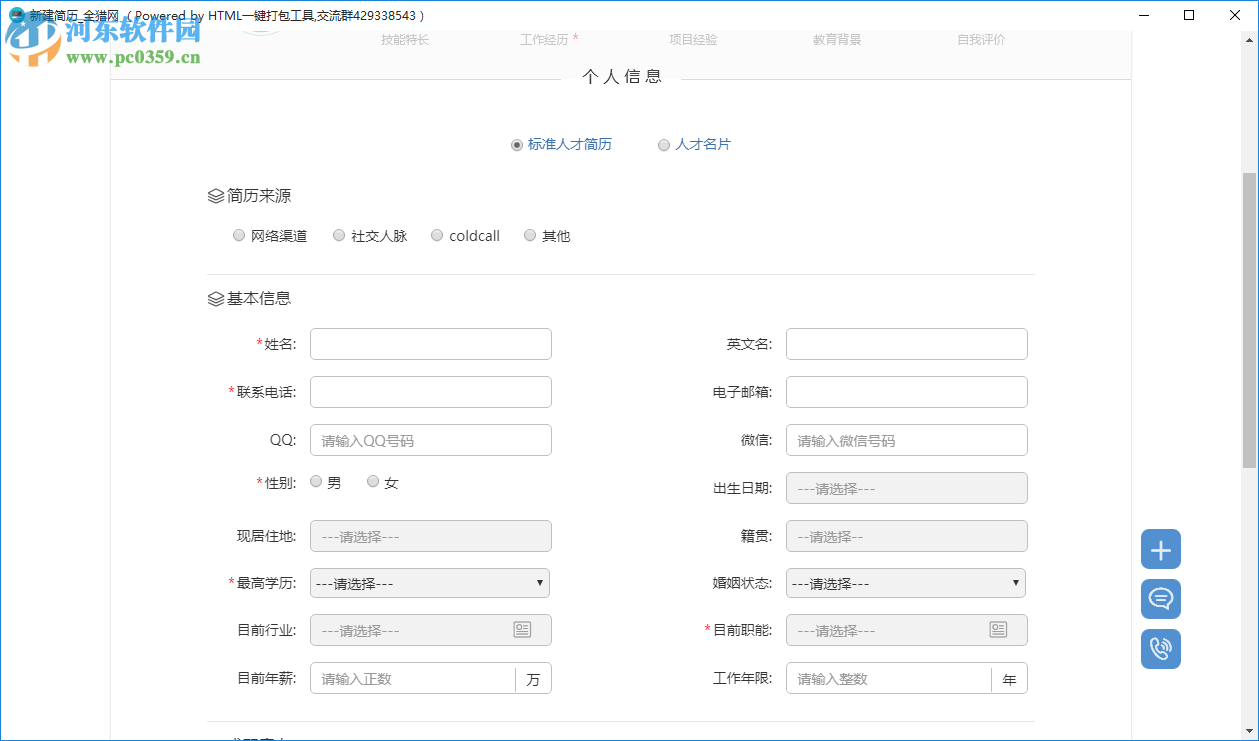Click the 工作经历 required section link
The image size is (1259, 741).
tap(544, 40)
